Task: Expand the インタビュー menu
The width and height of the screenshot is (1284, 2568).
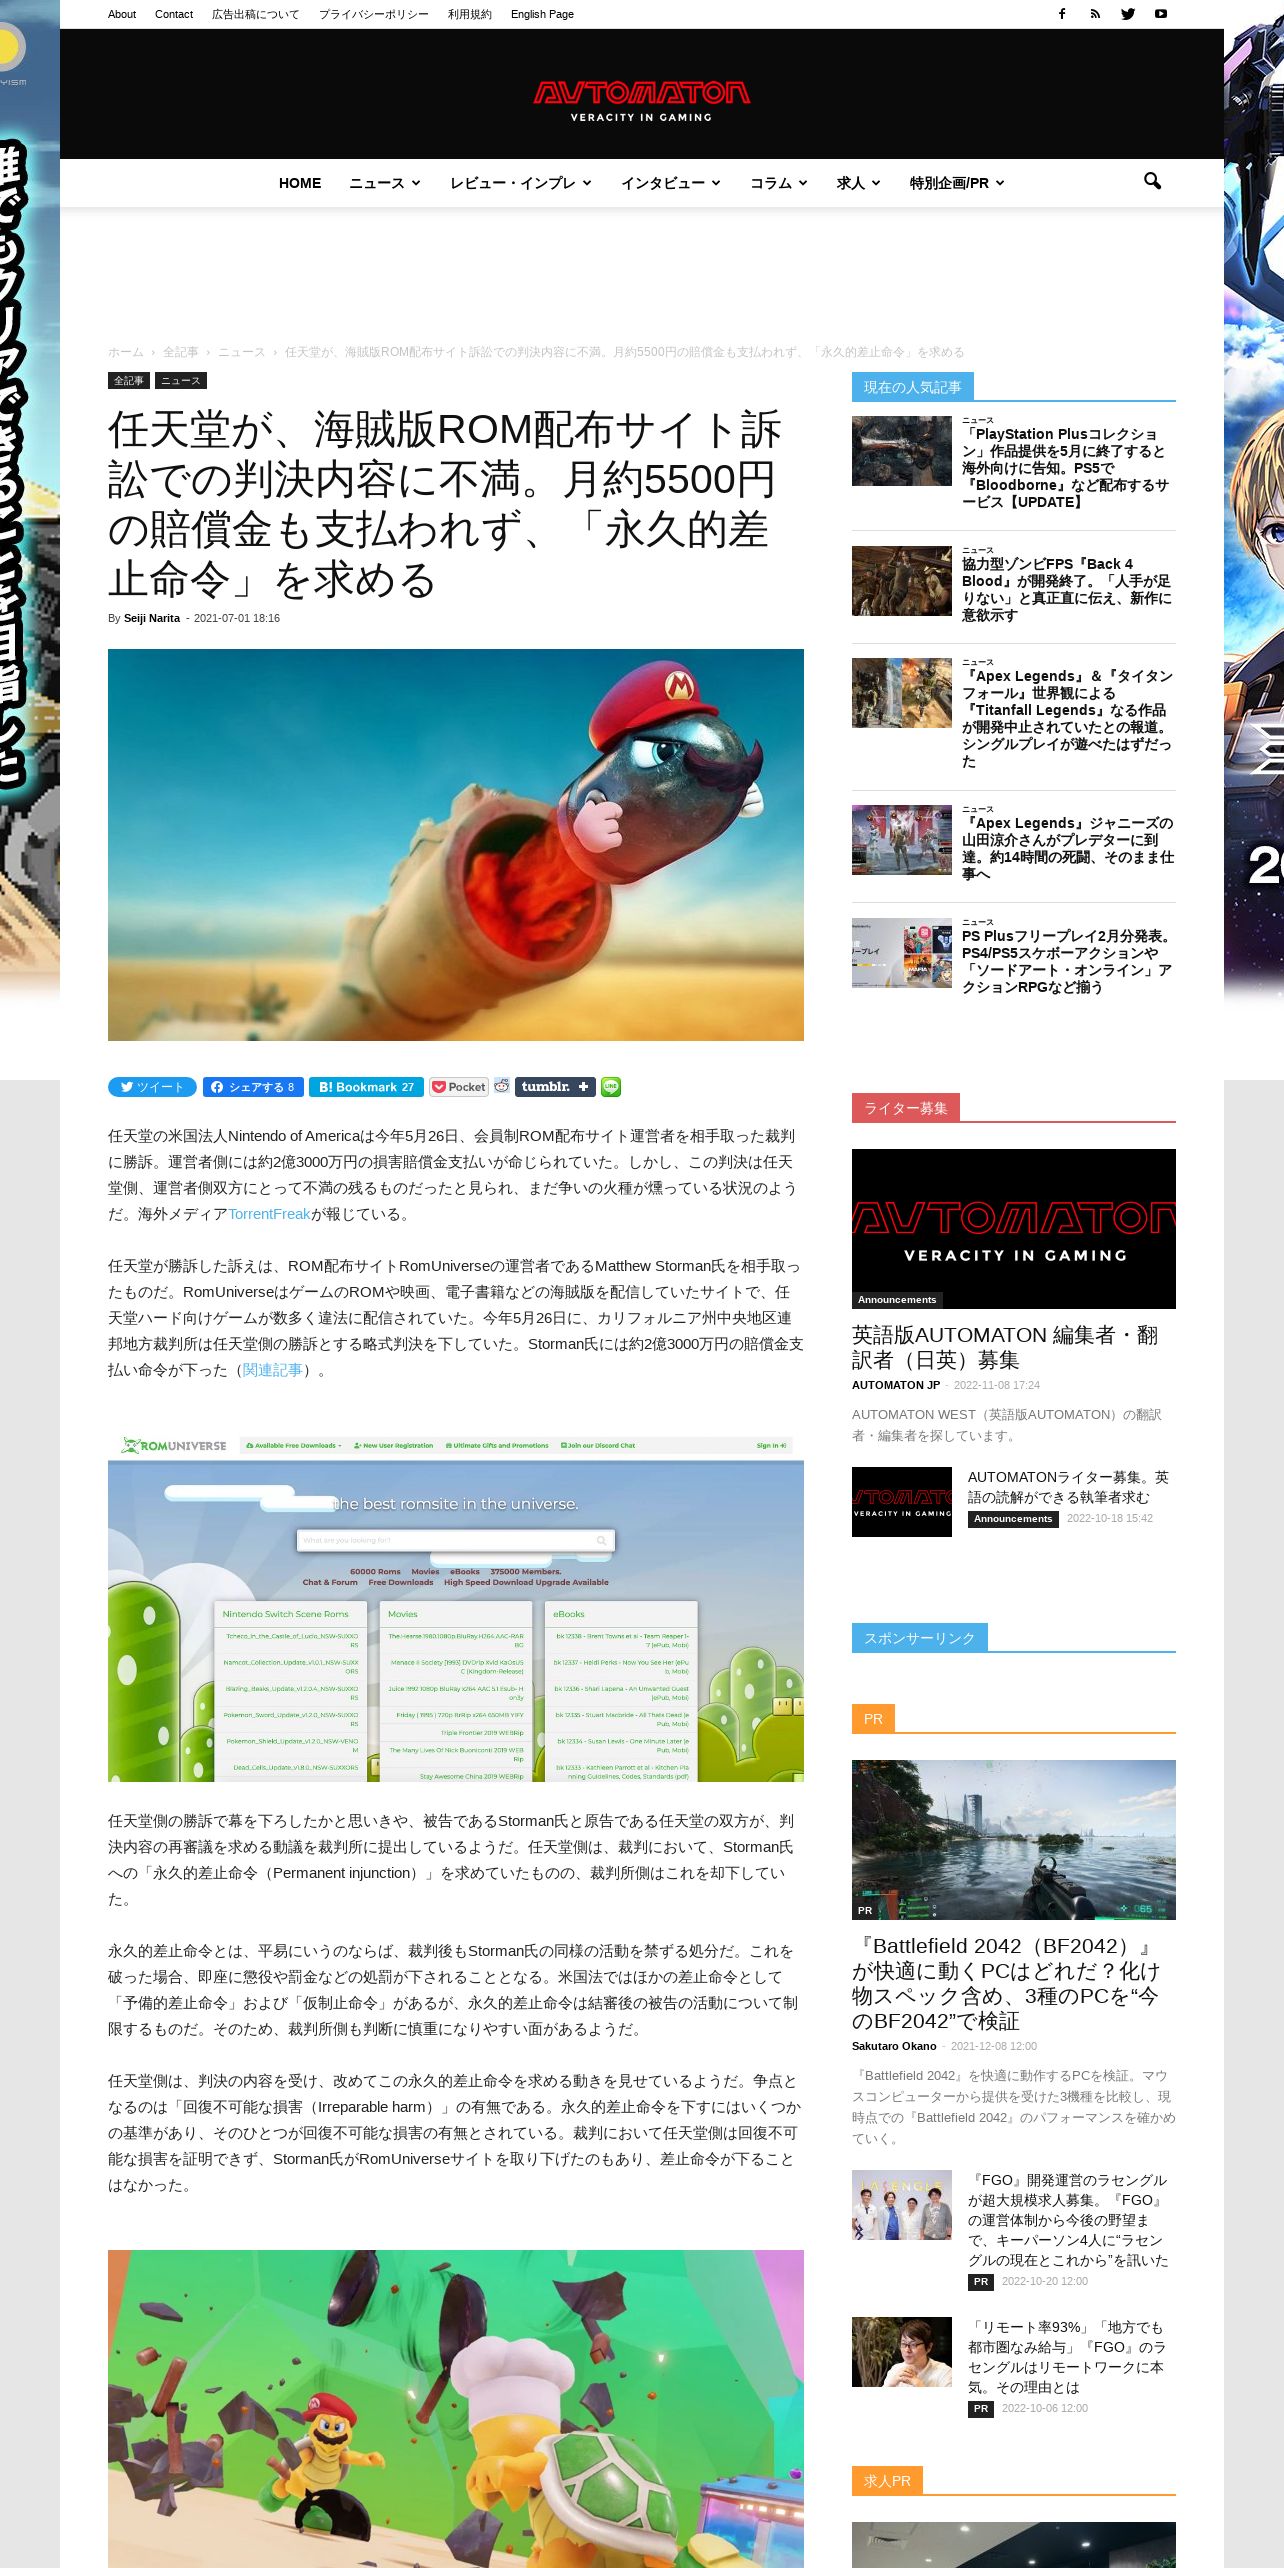Action: pos(671,183)
